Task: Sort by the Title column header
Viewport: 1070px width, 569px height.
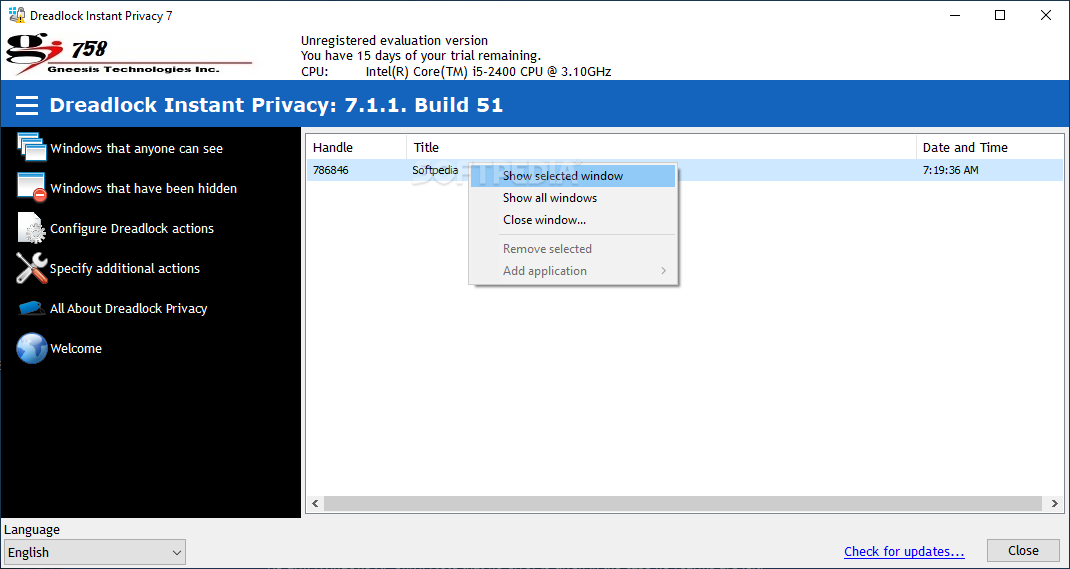Action: tap(661, 147)
